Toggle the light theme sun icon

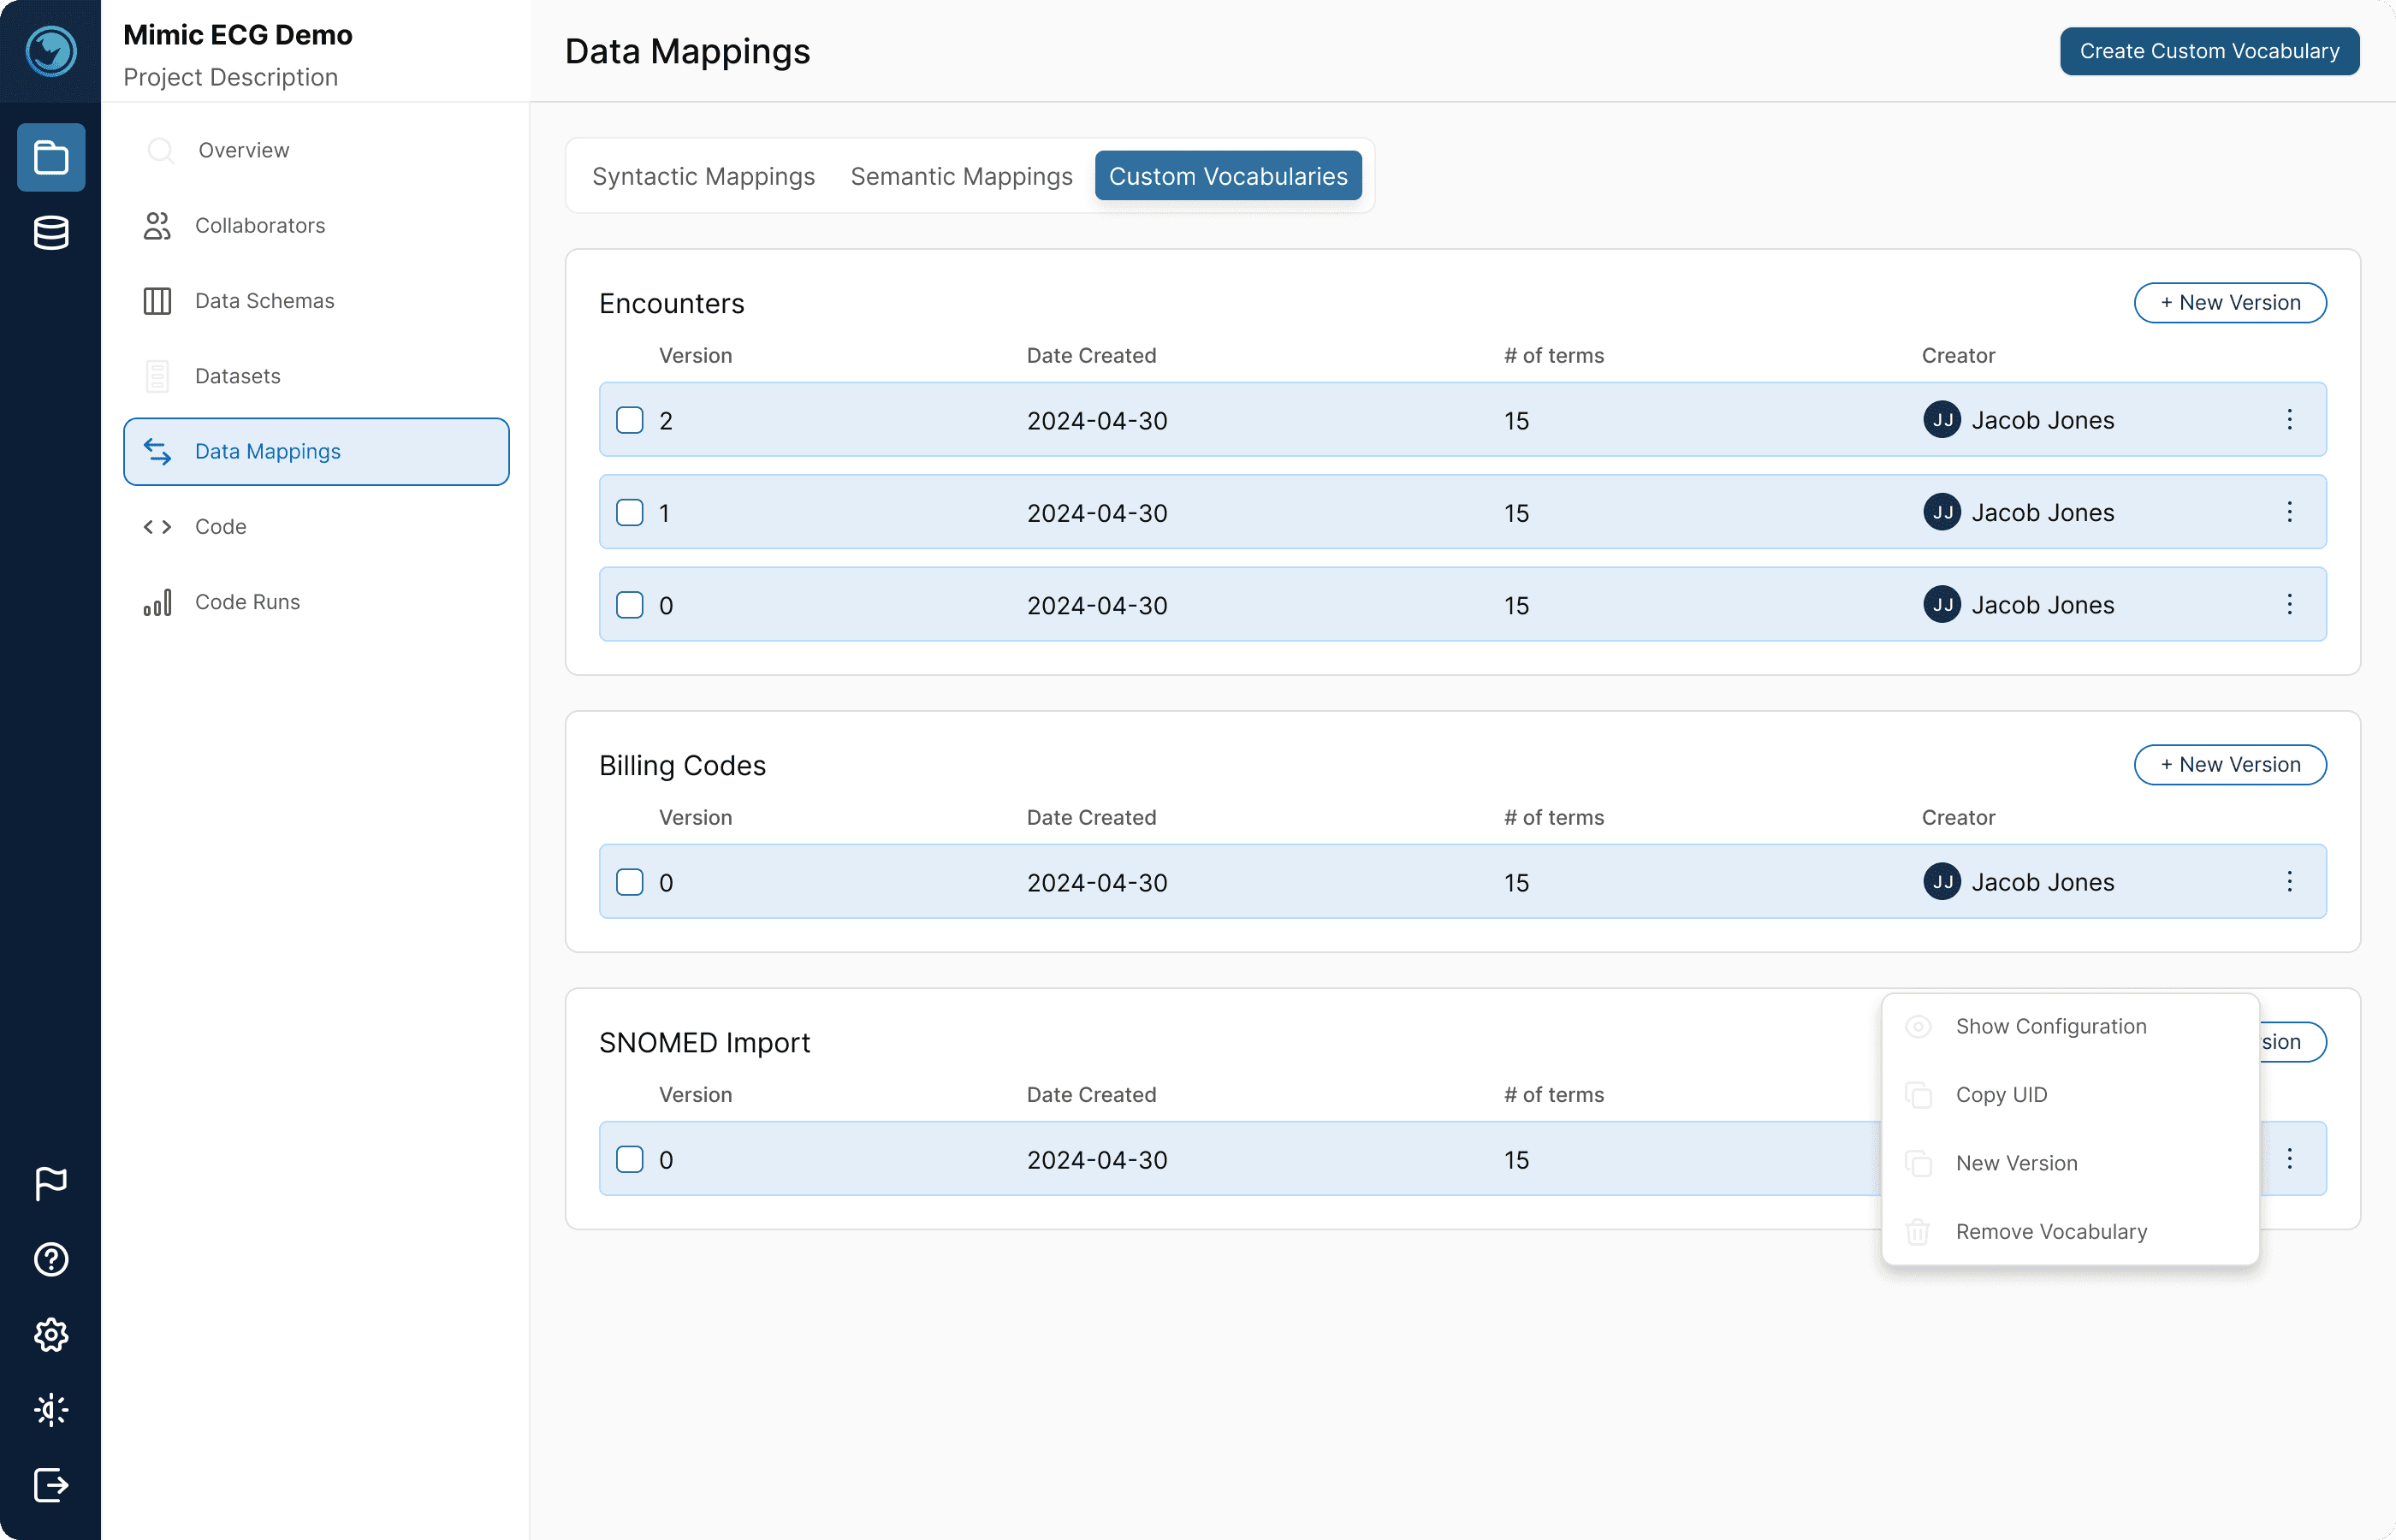point(51,1410)
